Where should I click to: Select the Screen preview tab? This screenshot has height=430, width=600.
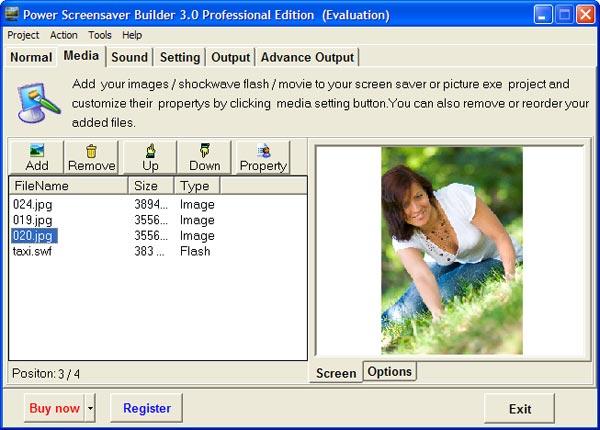coord(336,373)
